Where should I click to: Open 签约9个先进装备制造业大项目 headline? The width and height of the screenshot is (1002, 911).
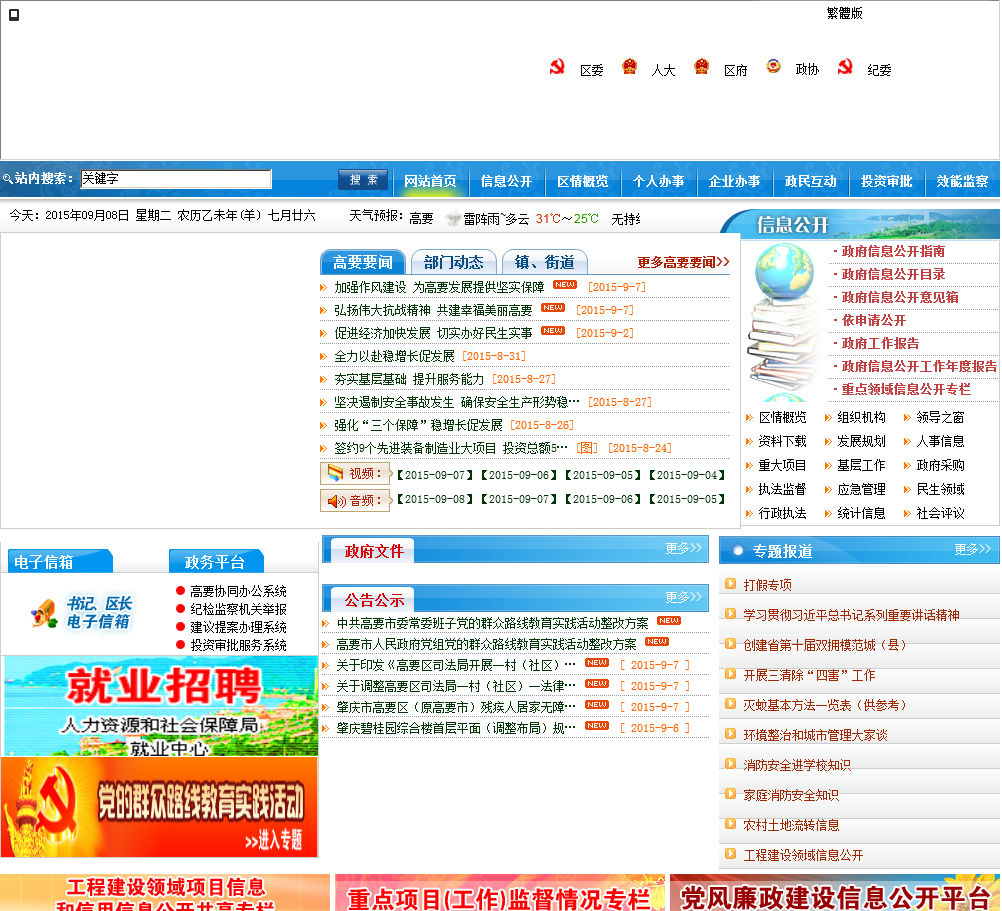[451, 448]
